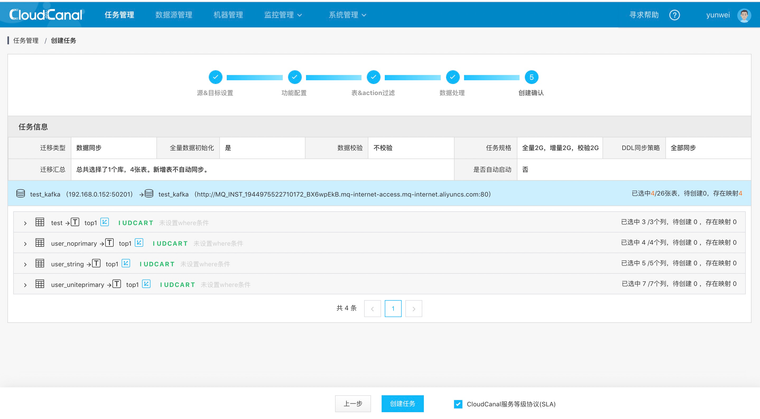760x419 pixels.
Task: Click the 共 4 条 total count text
Action: pos(347,308)
